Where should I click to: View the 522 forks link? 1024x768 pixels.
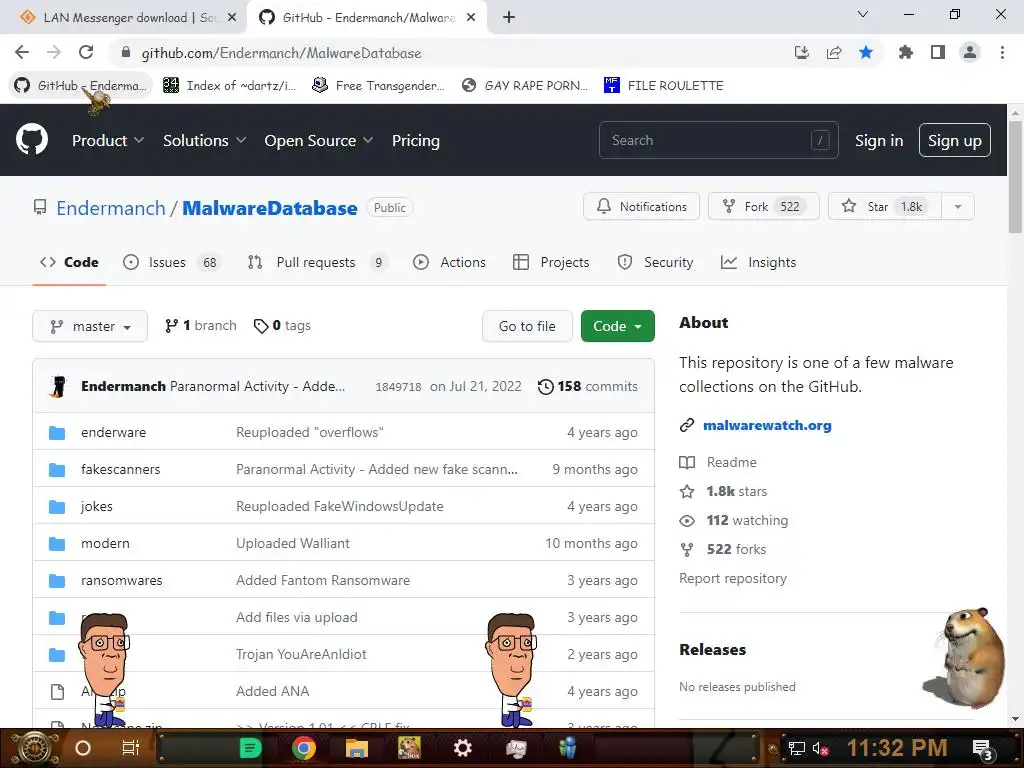[722, 549]
